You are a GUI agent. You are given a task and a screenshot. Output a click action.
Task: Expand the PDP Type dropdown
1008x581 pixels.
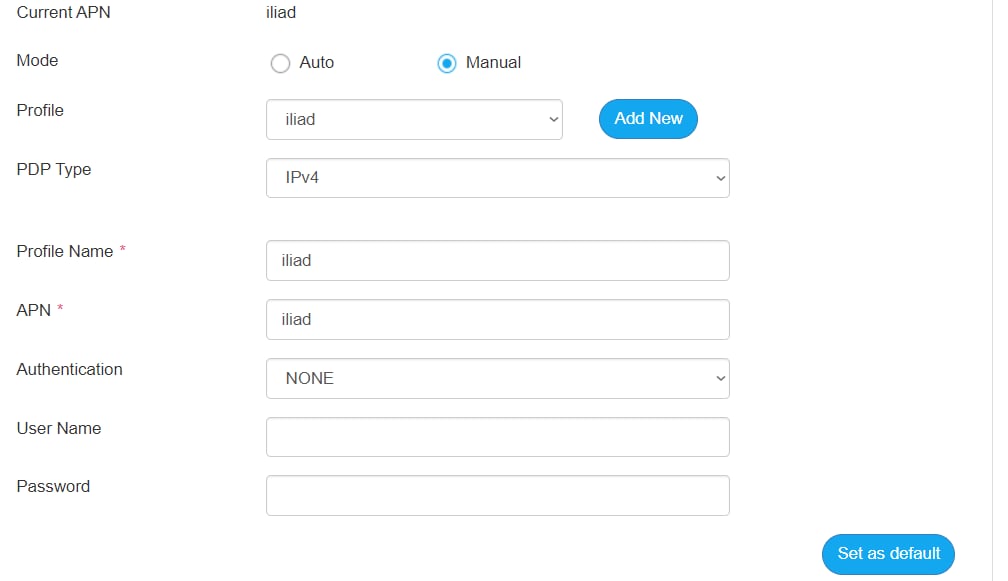(498, 178)
